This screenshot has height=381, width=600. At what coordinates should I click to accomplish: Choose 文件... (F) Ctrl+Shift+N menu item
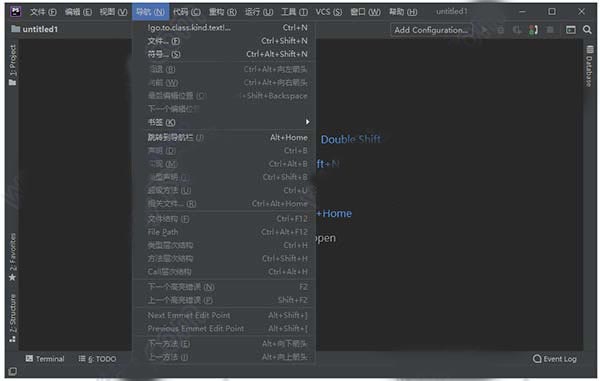[x=227, y=41]
